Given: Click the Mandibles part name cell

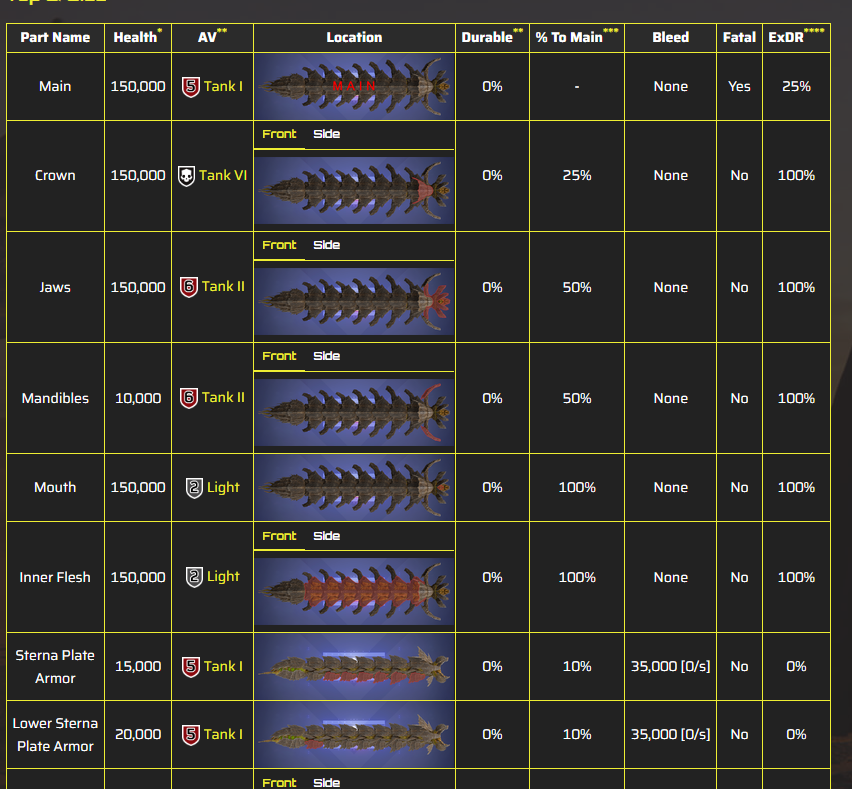Looking at the screenshot, I should click(55, 398).
